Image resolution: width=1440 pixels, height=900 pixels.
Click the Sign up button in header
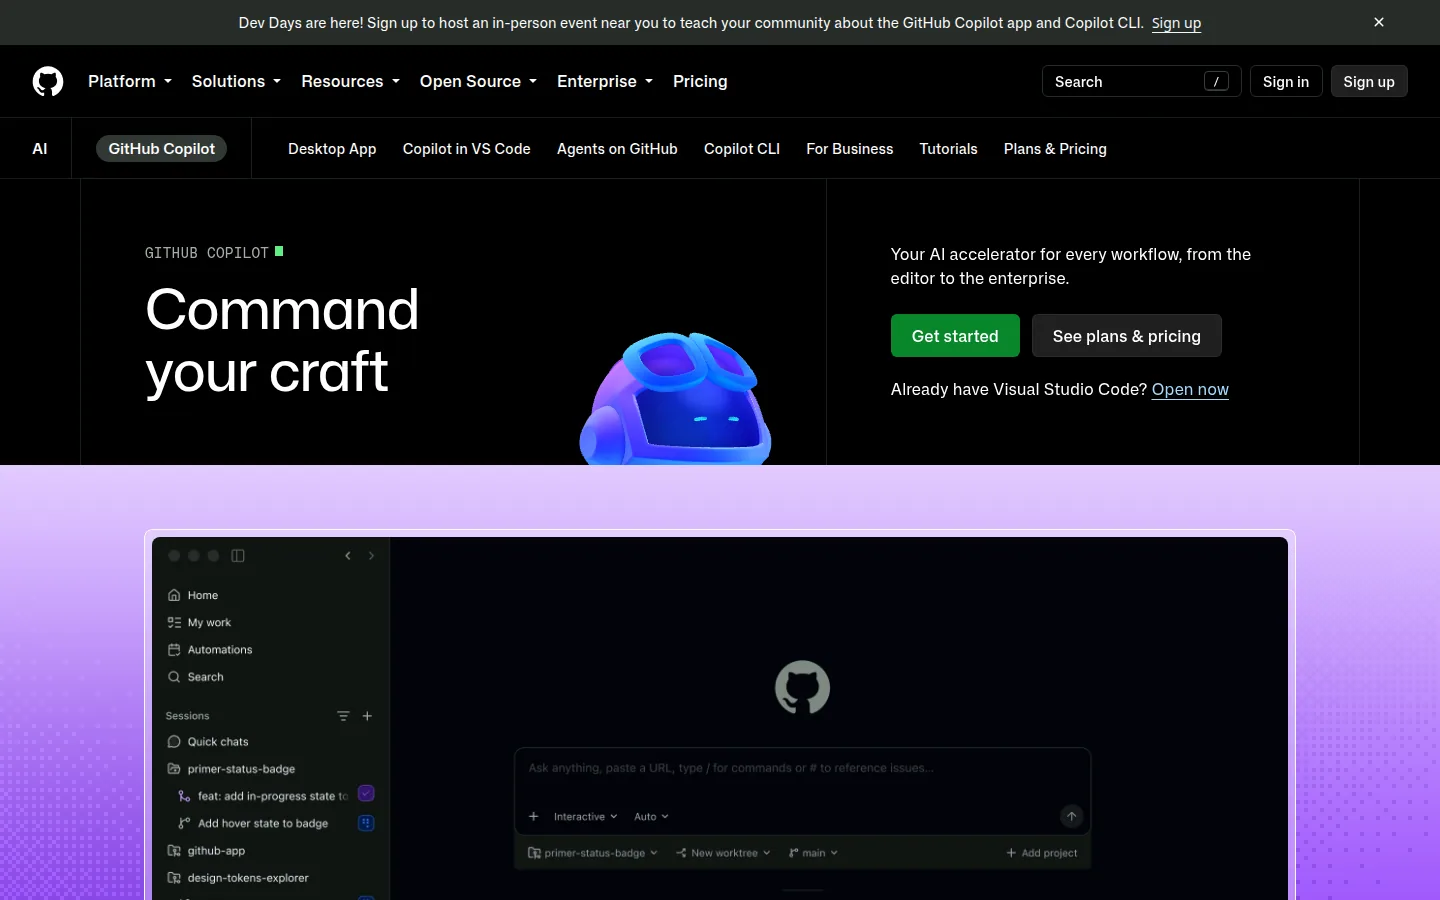point(1369,82)
